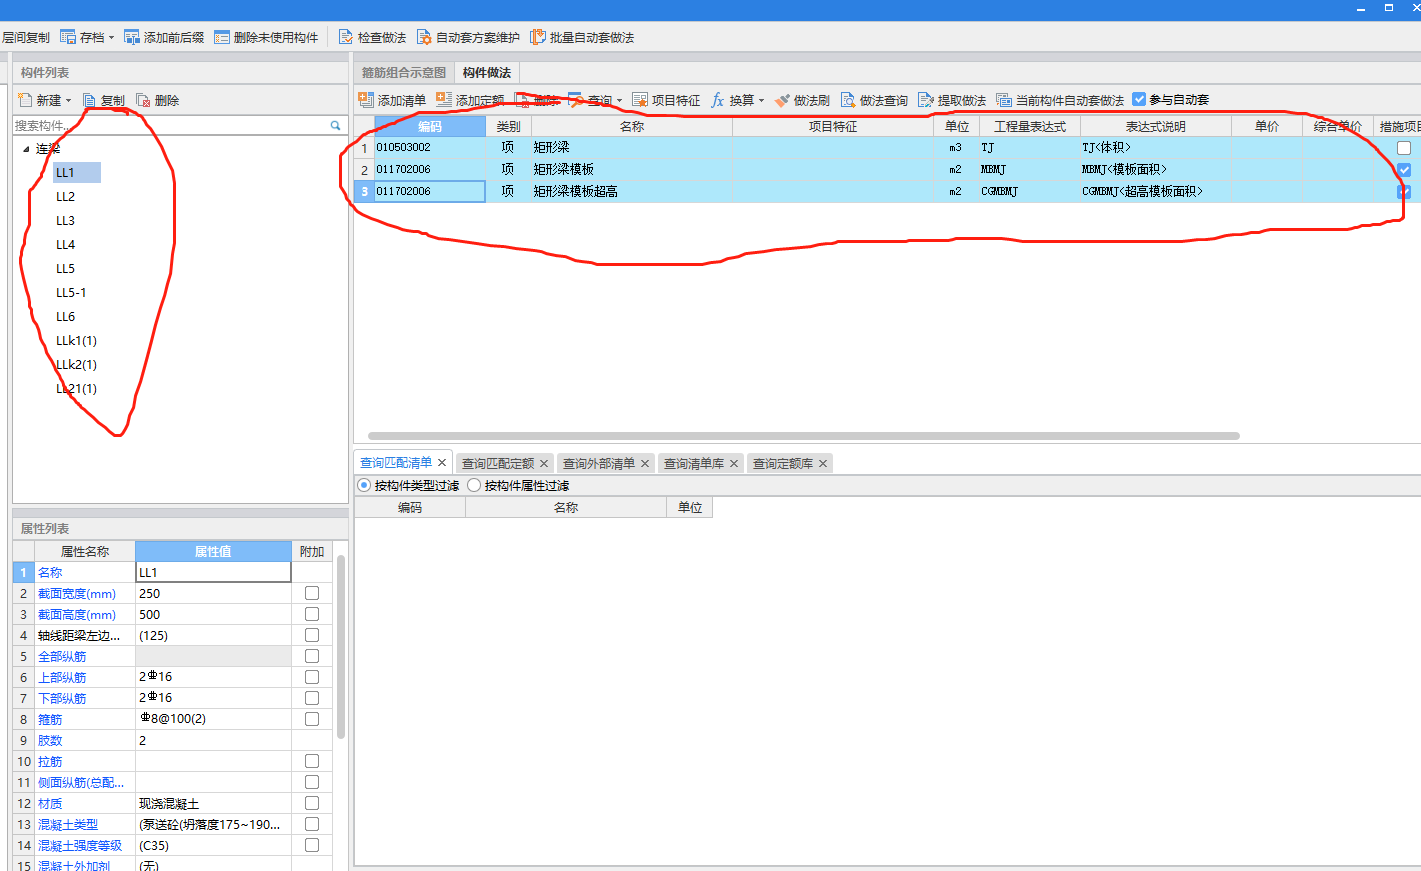Click the 搜索构件 search input field
This screenshot has width=1421, height=871.
click(170, 125)
